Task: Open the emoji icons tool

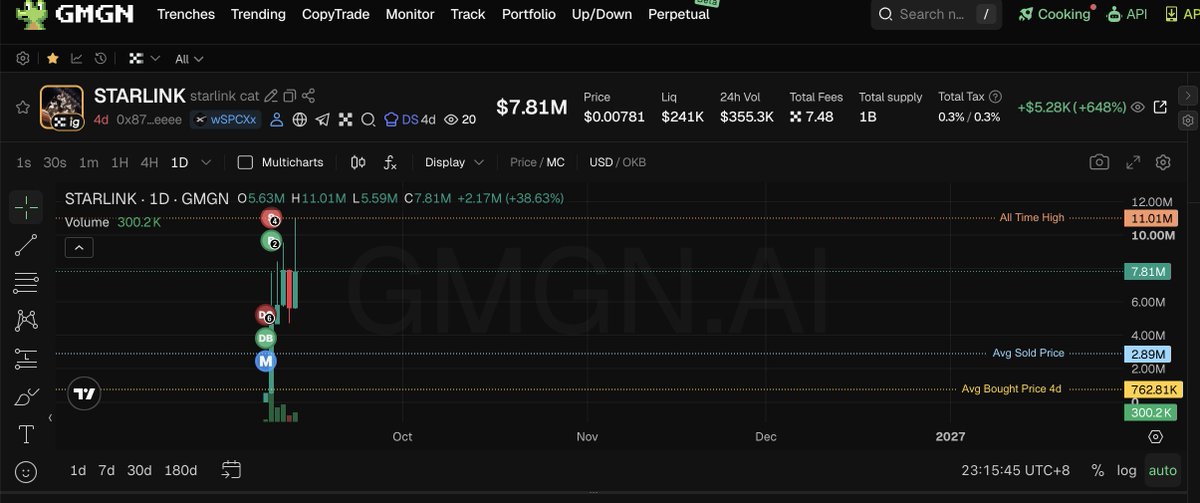Action: coord(27,471)
